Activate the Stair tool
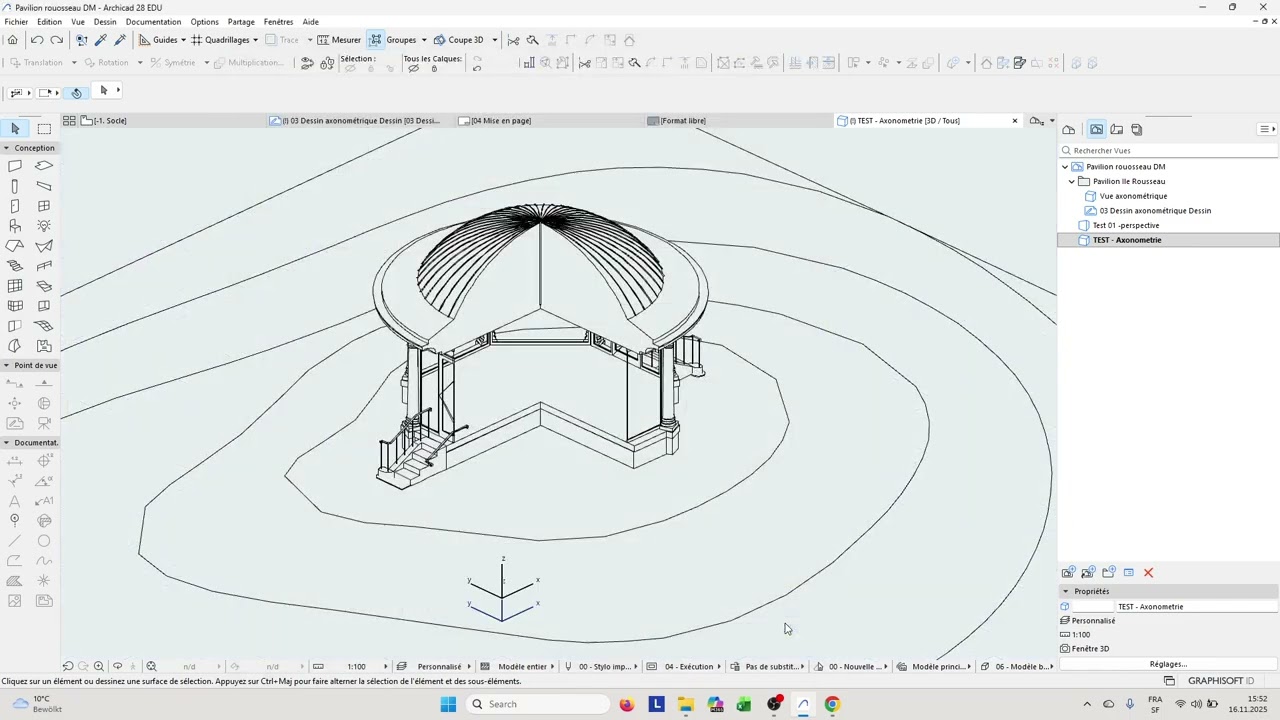1280x720 pixels. pos(15,266)
